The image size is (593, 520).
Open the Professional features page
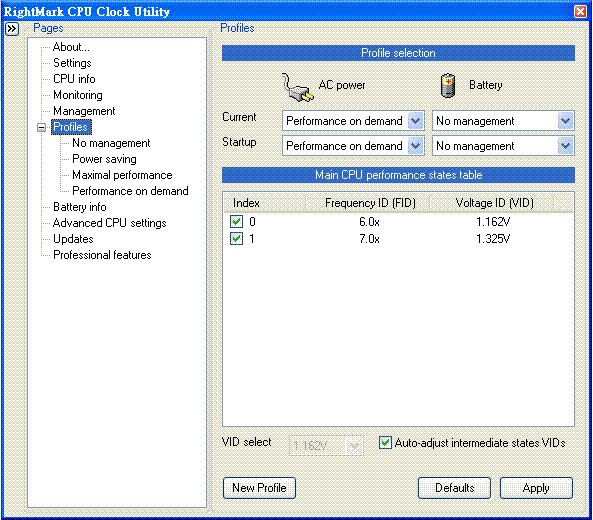click(x=102, y=255)
